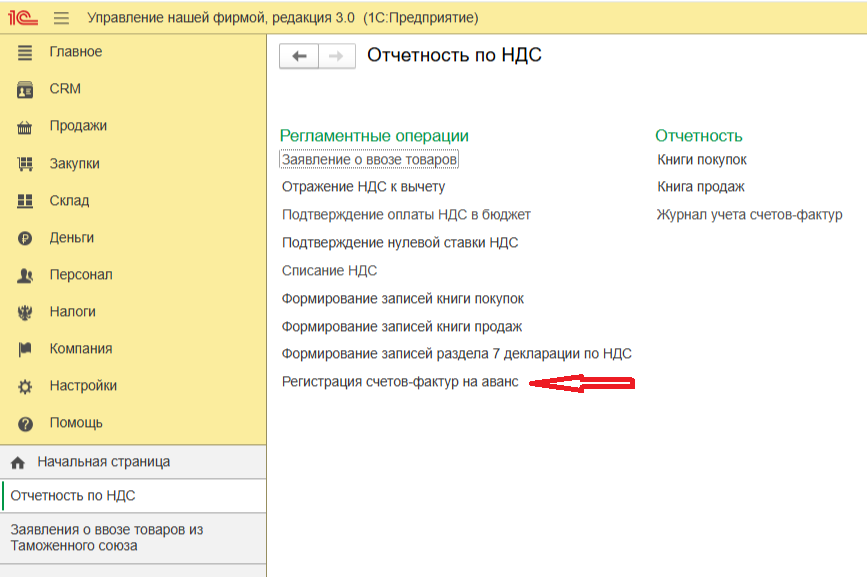The image size is (867, 577).
Task: Open Списание НДС link
Action: [330, 271]
